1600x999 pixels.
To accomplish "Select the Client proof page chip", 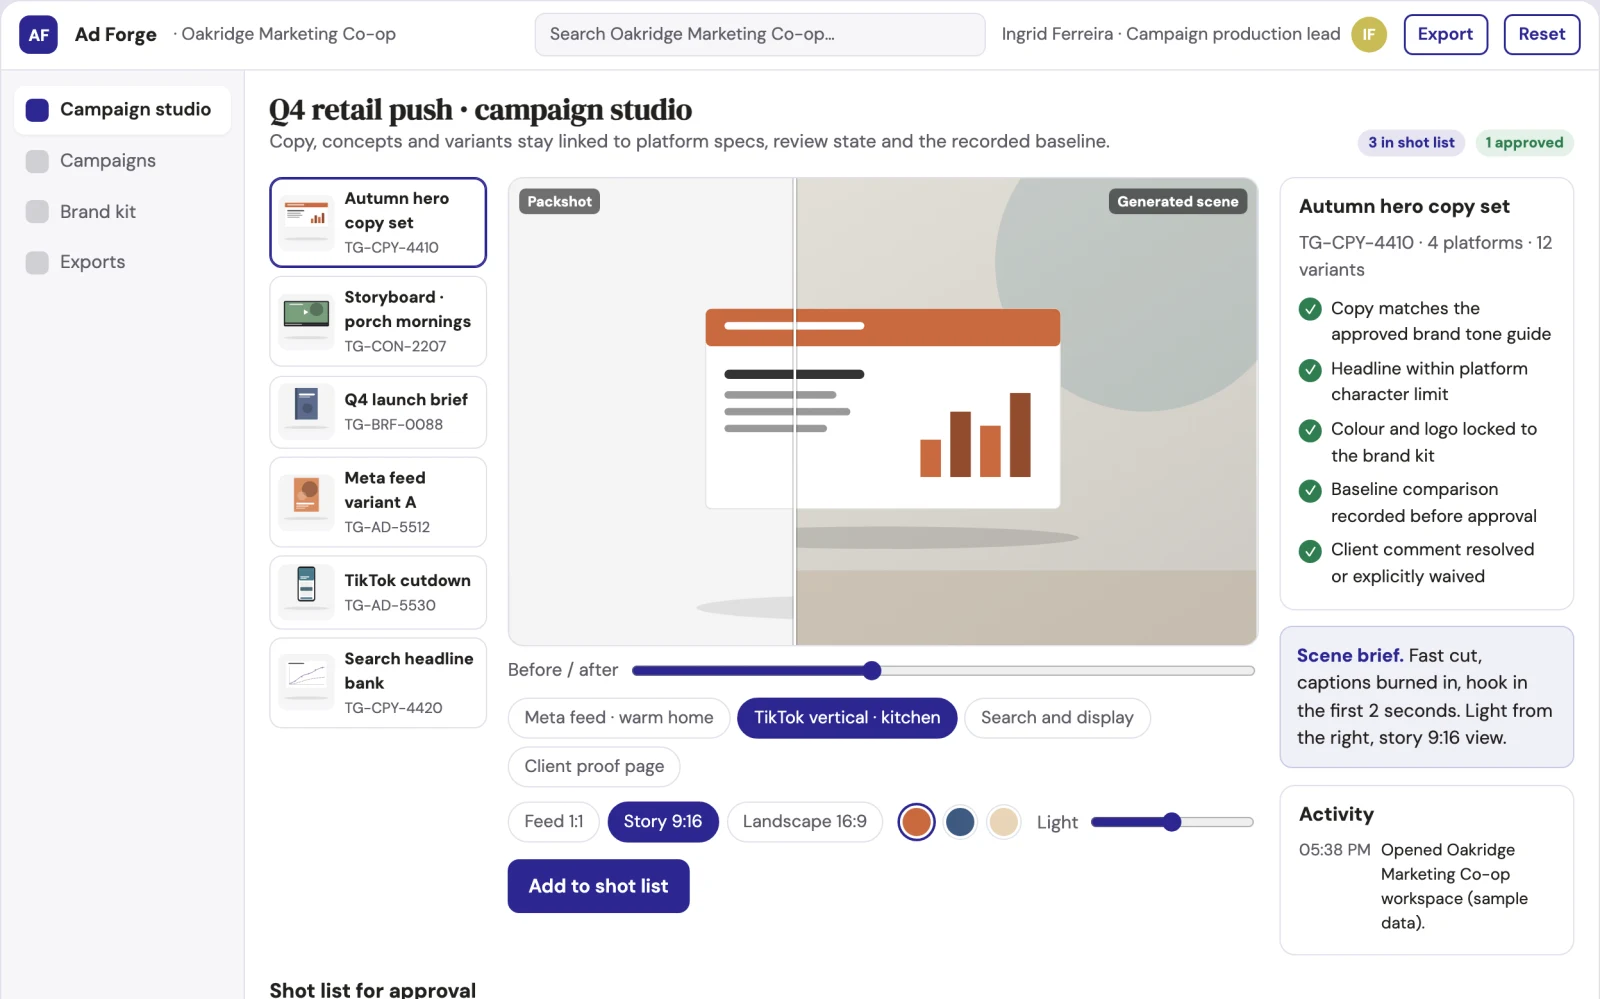I will click(x=594, y=767).
